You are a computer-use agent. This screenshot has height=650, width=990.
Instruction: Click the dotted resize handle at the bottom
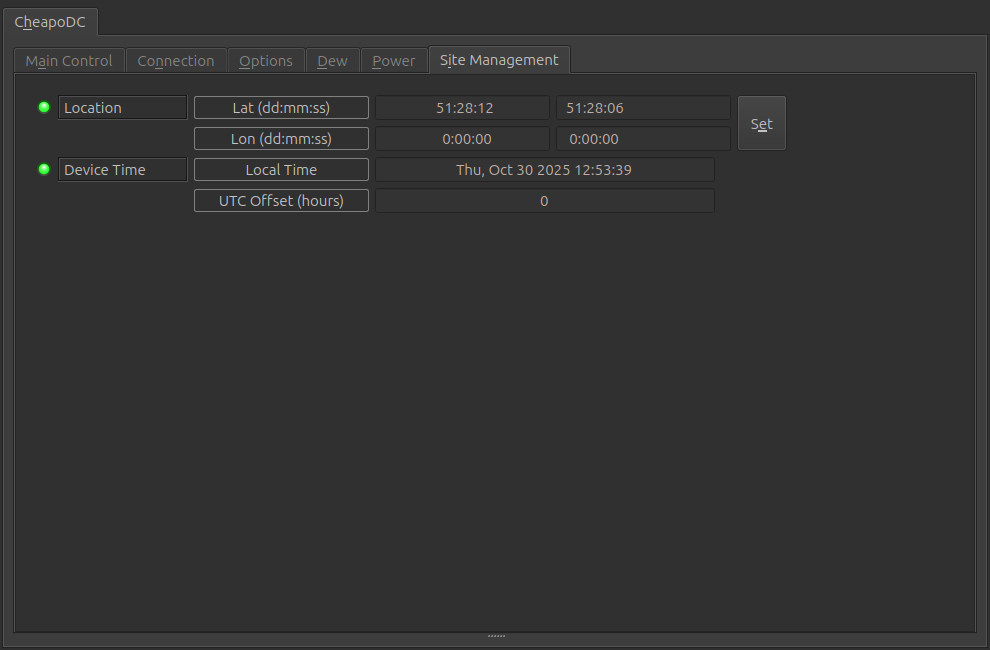(x=496, y=636)
